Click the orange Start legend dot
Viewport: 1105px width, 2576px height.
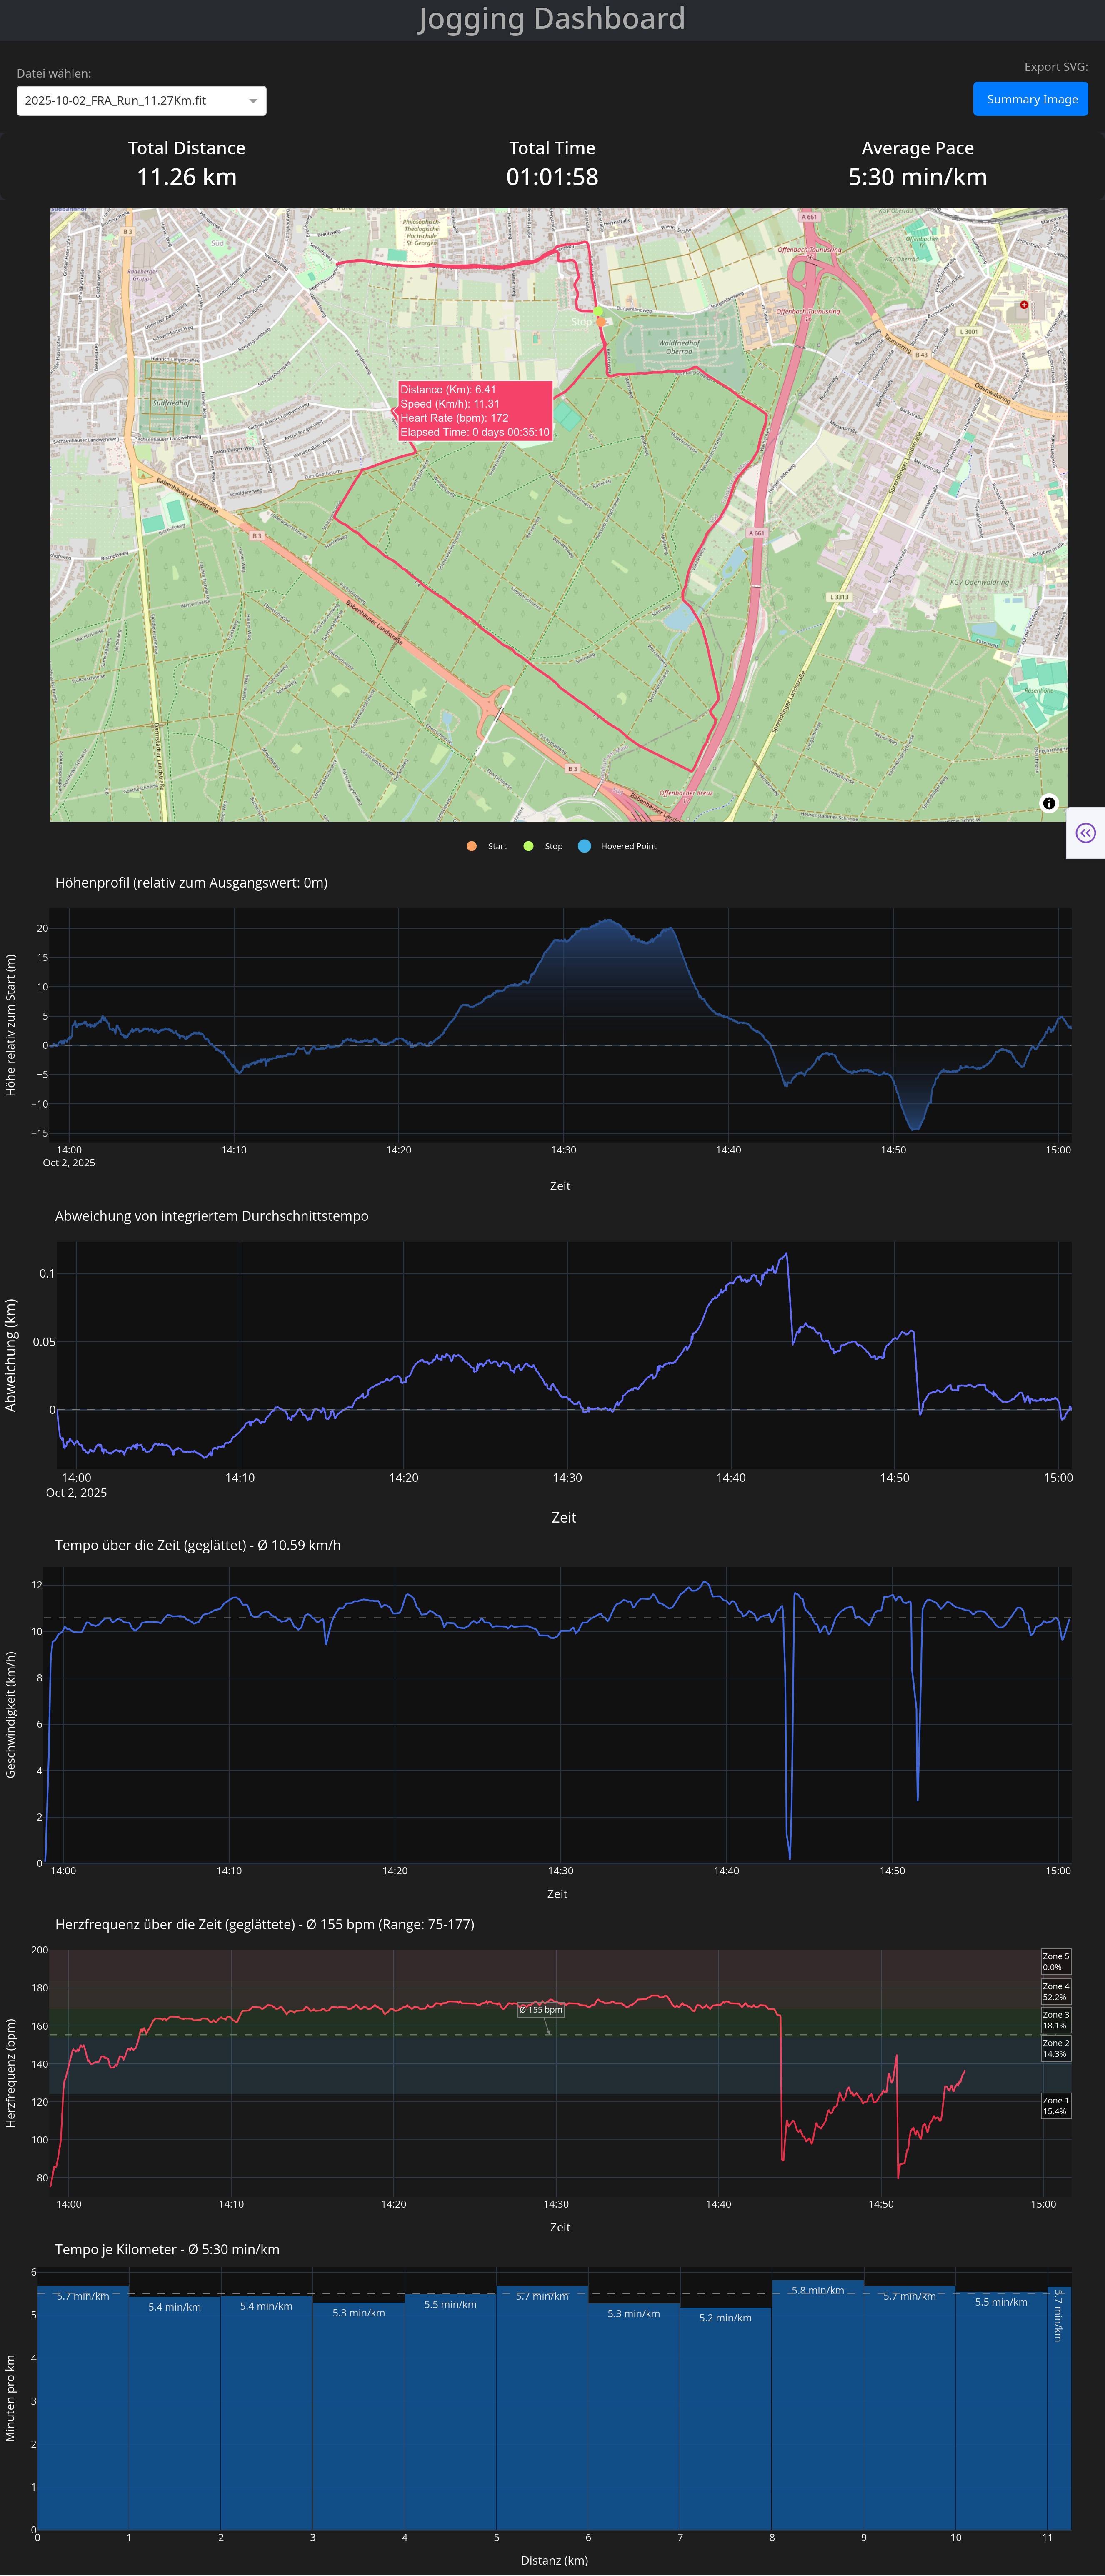pos(472,846)
